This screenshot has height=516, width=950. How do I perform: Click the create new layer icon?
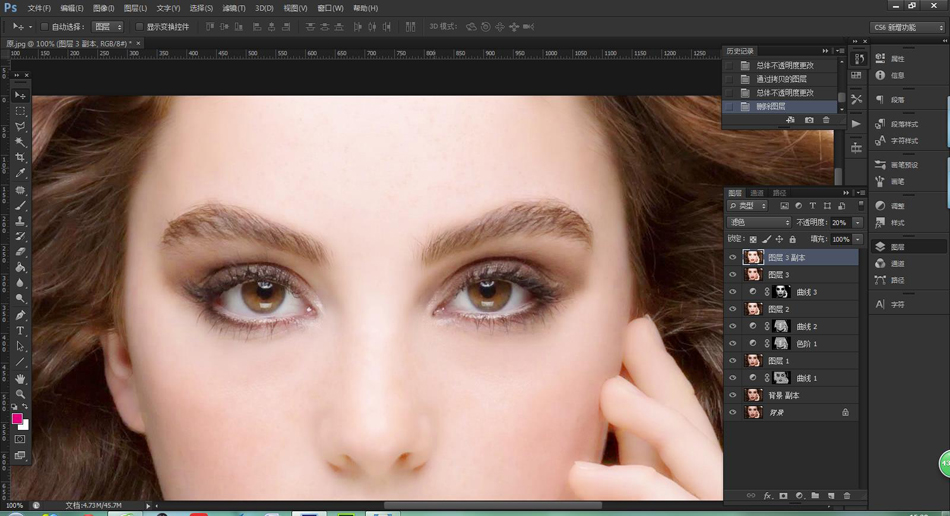pos(830,496)
